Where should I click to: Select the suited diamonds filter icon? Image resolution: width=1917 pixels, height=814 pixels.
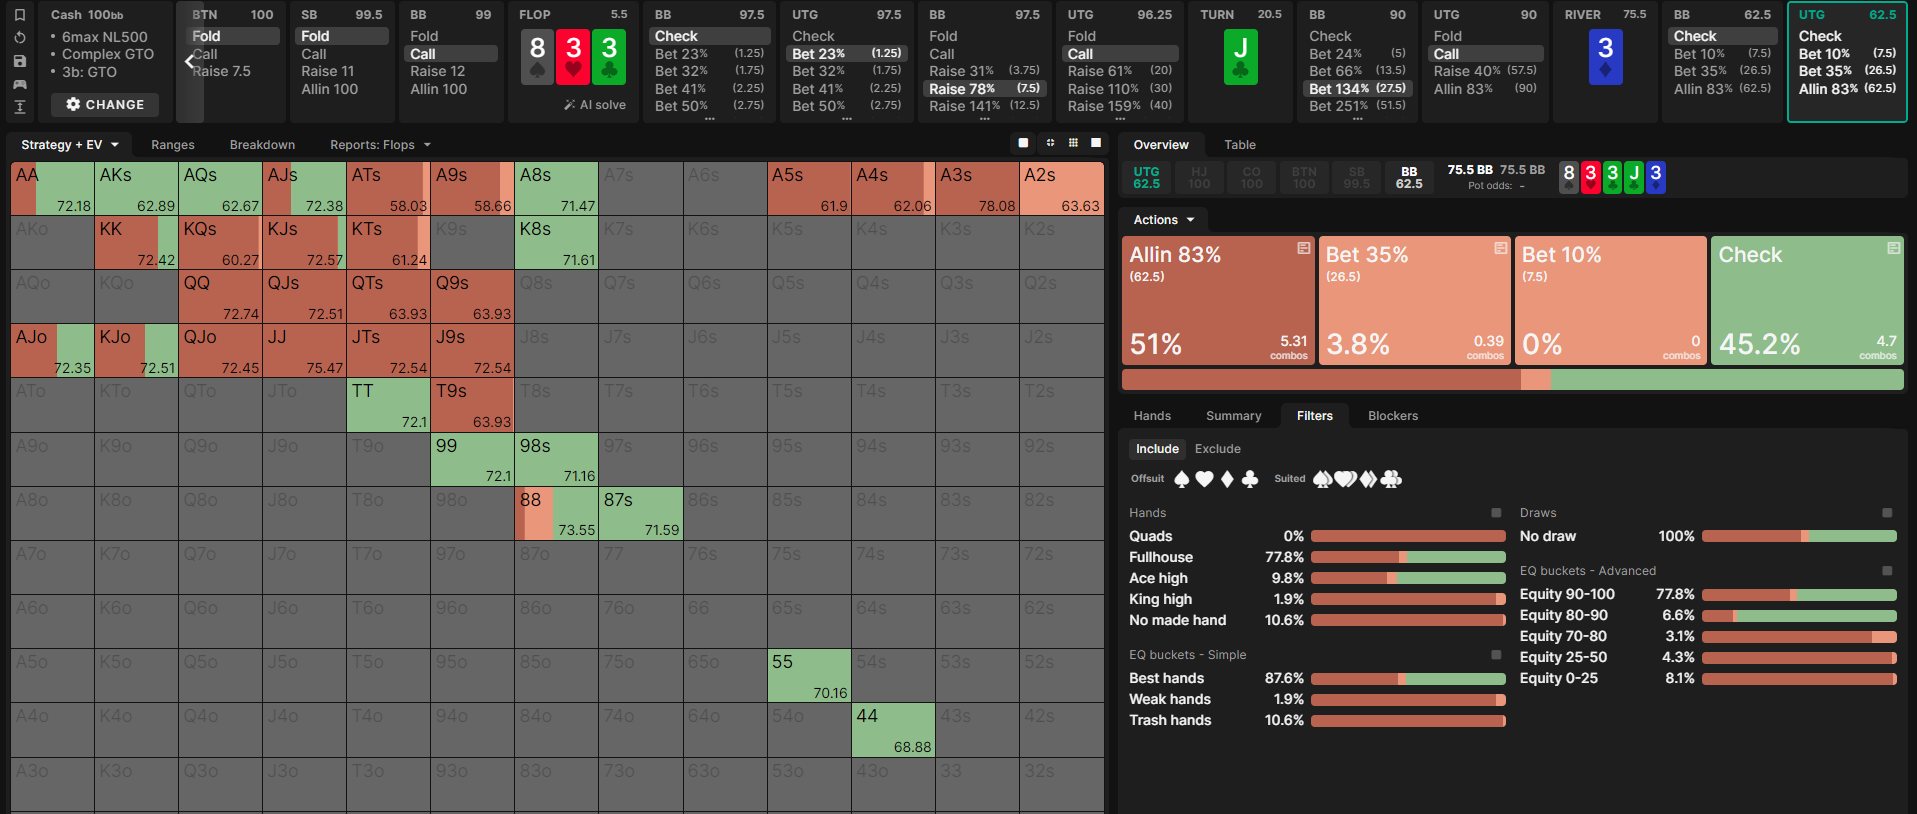coord(1368,479)
